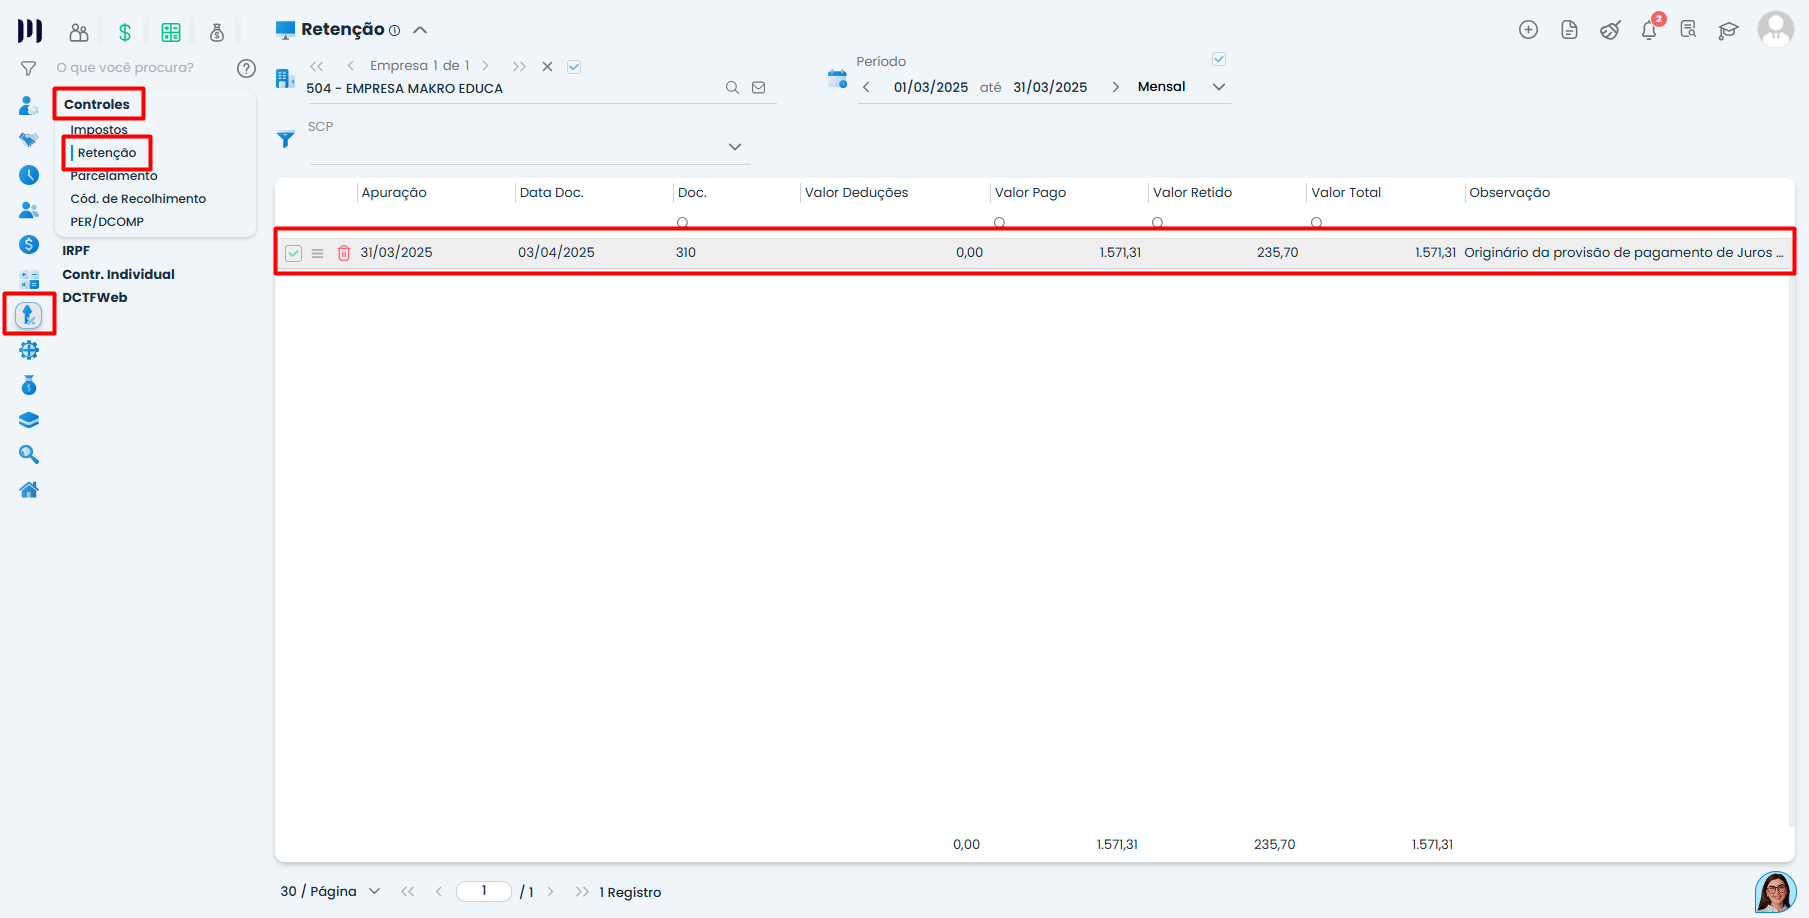Screen dimensions: 1809x918
Task: Sort by the Valor Retido column header
Action: (1192, 193)
